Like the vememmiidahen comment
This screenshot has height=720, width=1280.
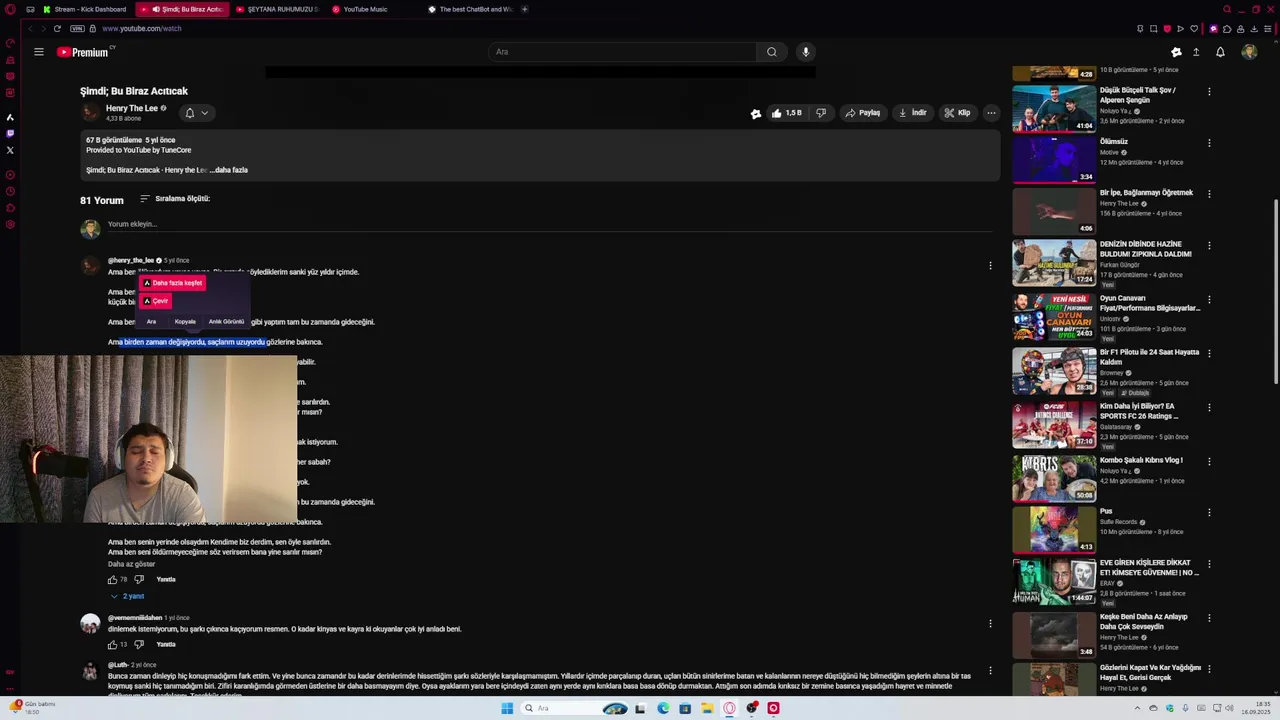(x=113, y=644)
